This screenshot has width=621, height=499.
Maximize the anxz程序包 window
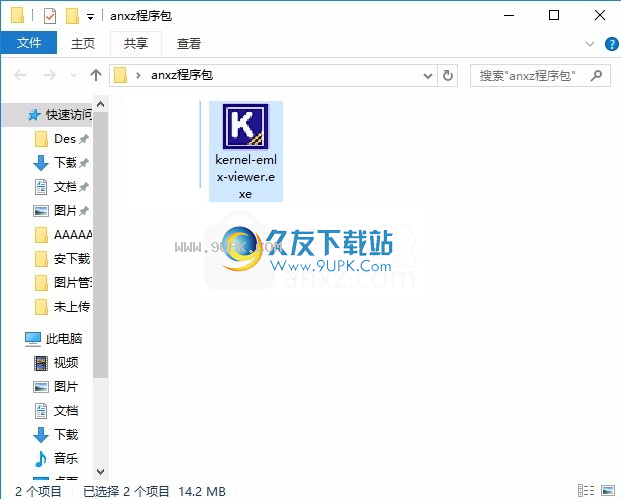pyautogui.click(x=554, y=15)
